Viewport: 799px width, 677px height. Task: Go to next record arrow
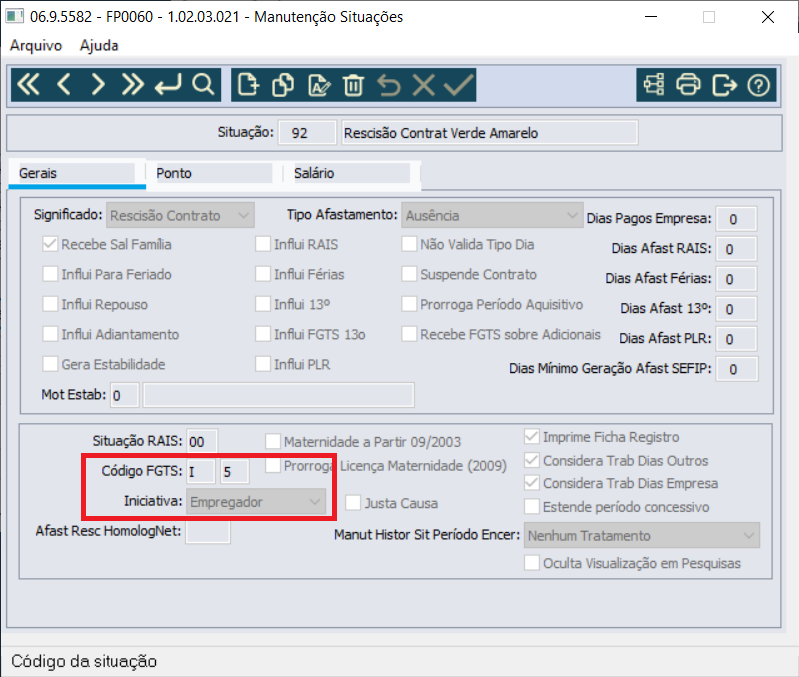point(98,85)
